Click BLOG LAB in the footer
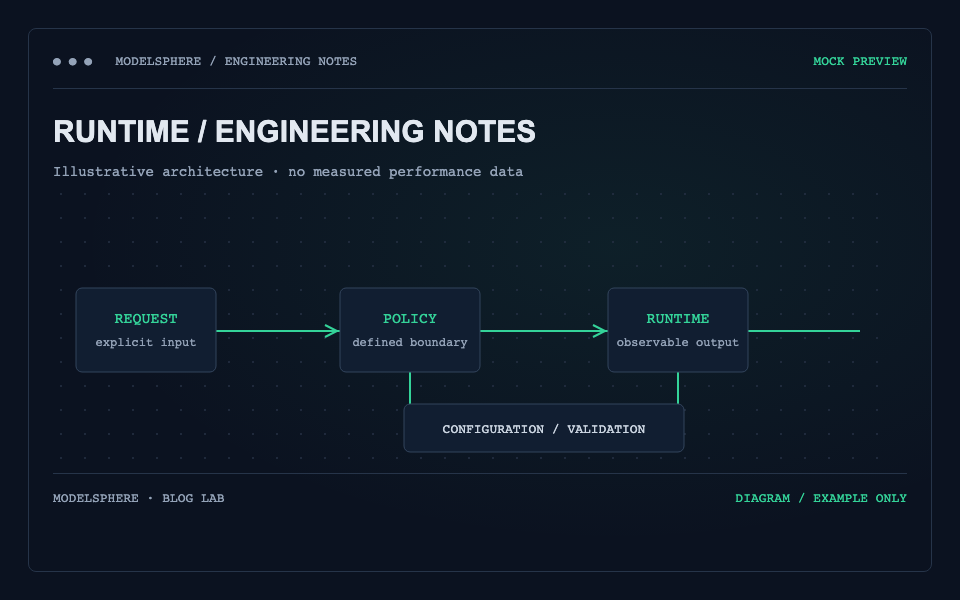Viewport: 960px width, 600px height. 193,498
